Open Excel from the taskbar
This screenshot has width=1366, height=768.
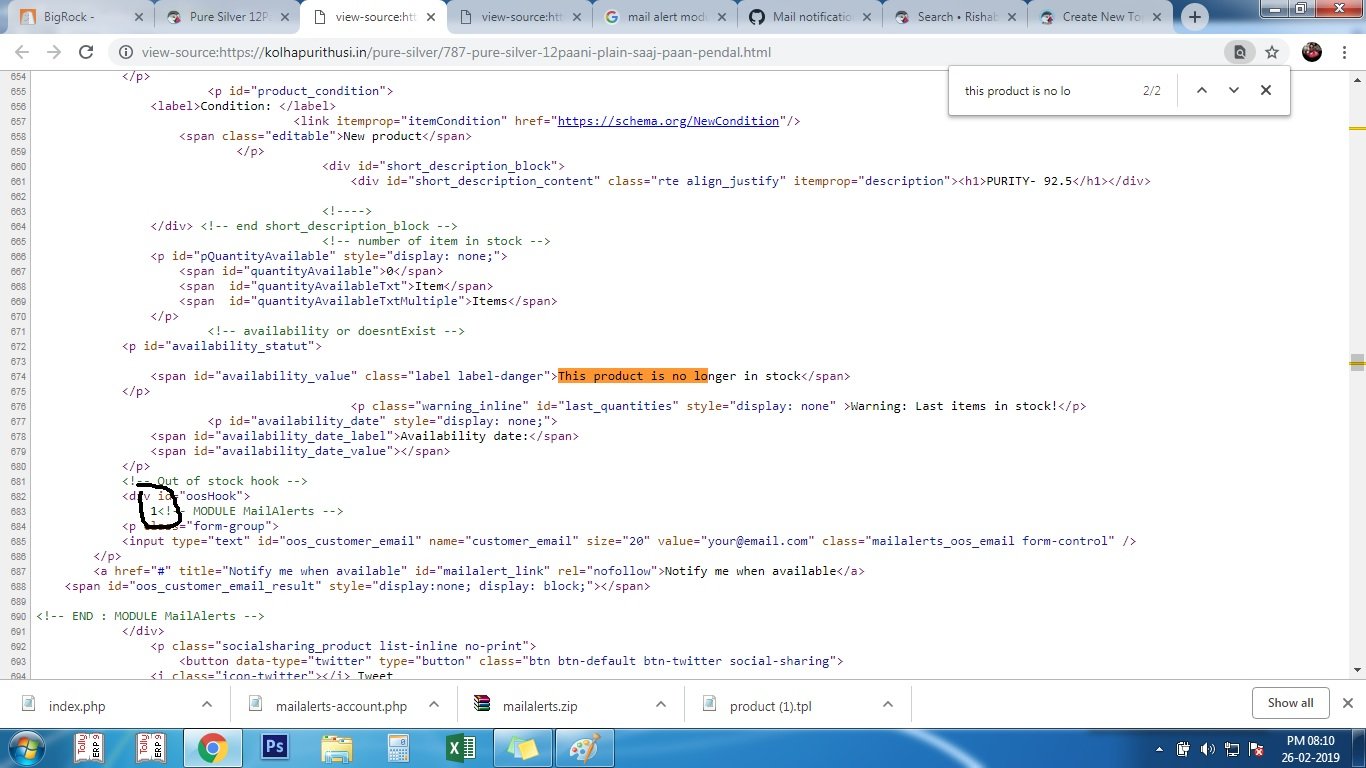pos(460,748)
